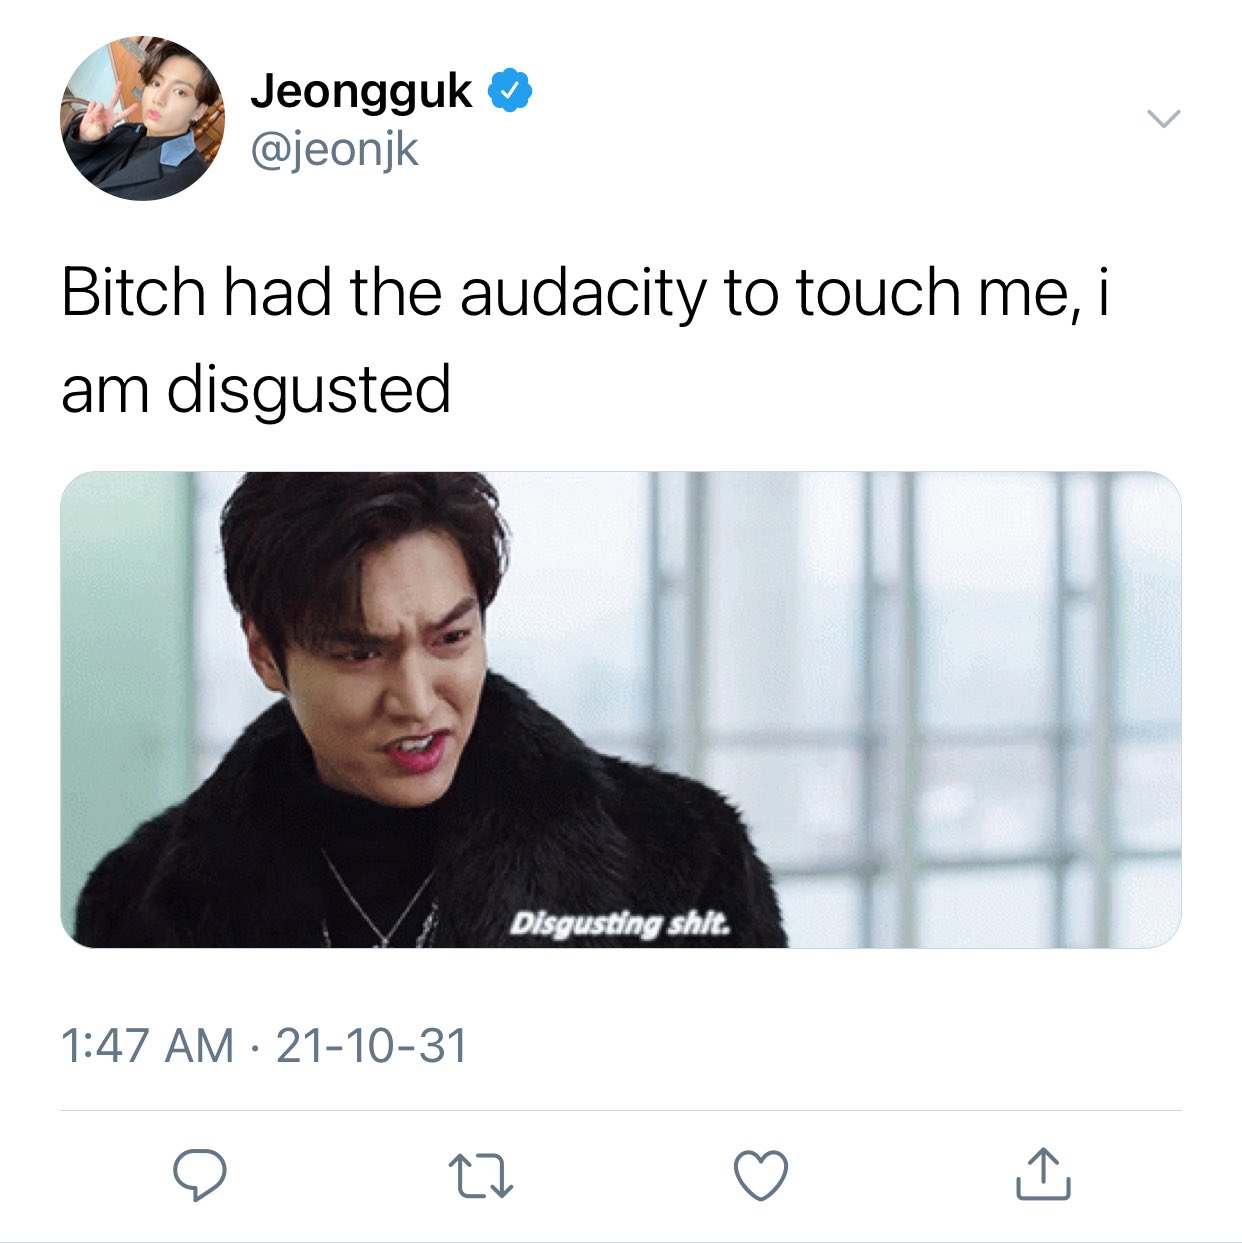Viewport: 1242px width, 1243px height.
Task: Click the 1:47 AM timestamp
Action: (147, 1046)
